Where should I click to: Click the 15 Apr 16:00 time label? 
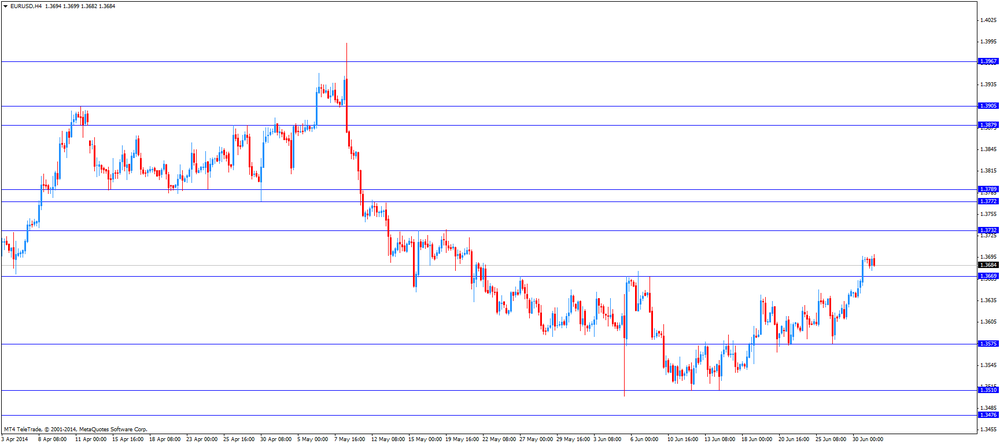(x=127, y=439)
